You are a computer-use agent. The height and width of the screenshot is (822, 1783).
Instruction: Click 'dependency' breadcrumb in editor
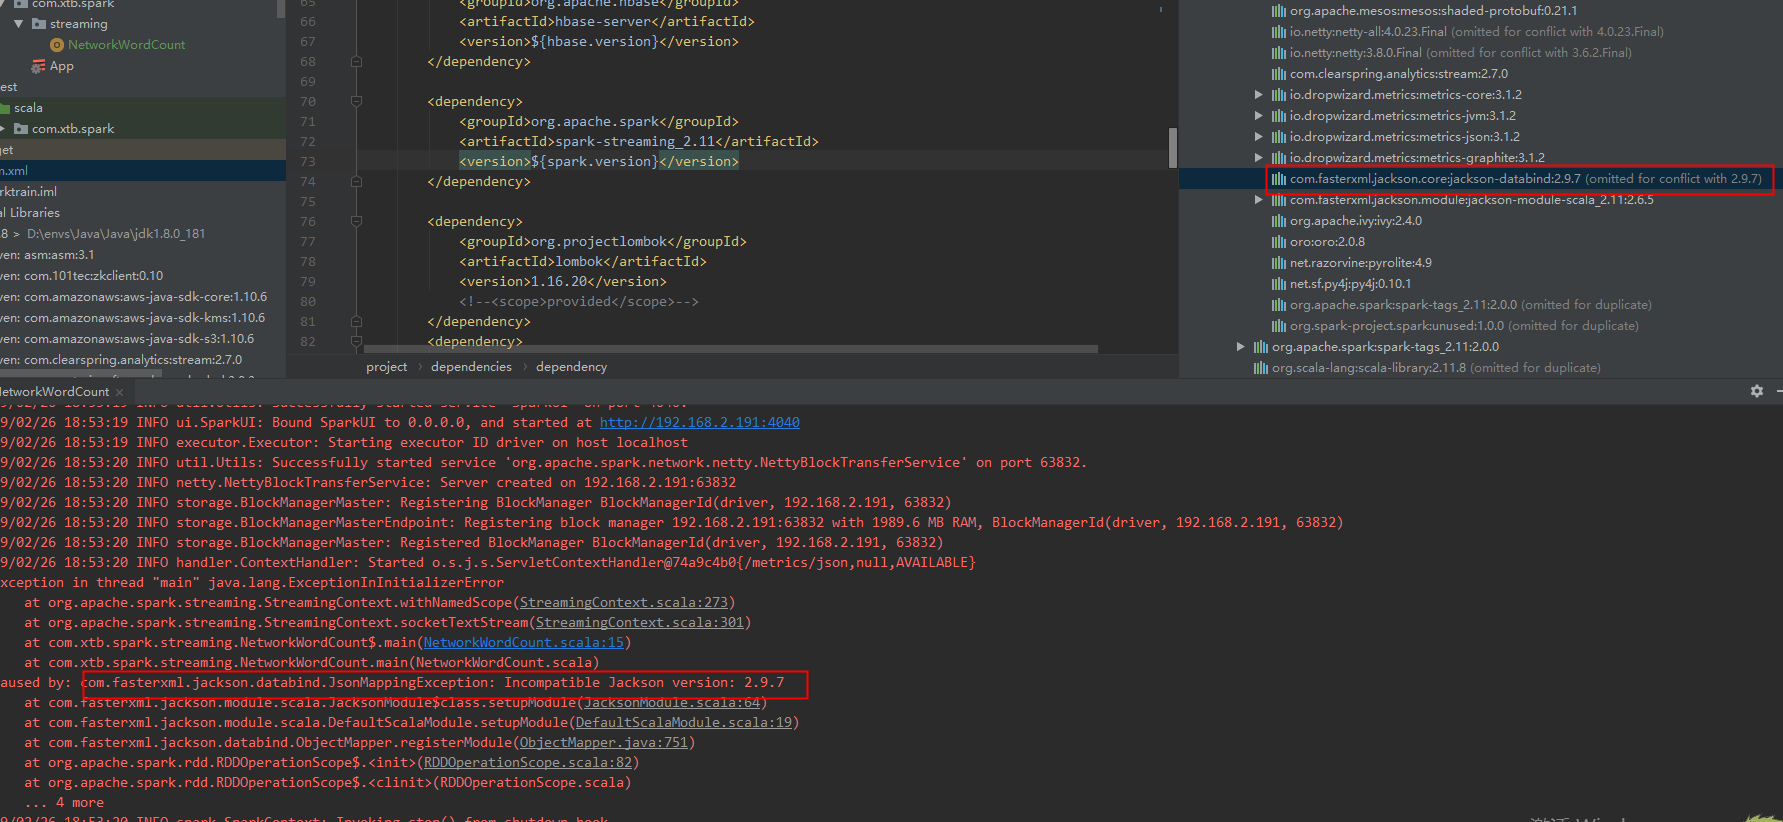click(x=571, y=367)
